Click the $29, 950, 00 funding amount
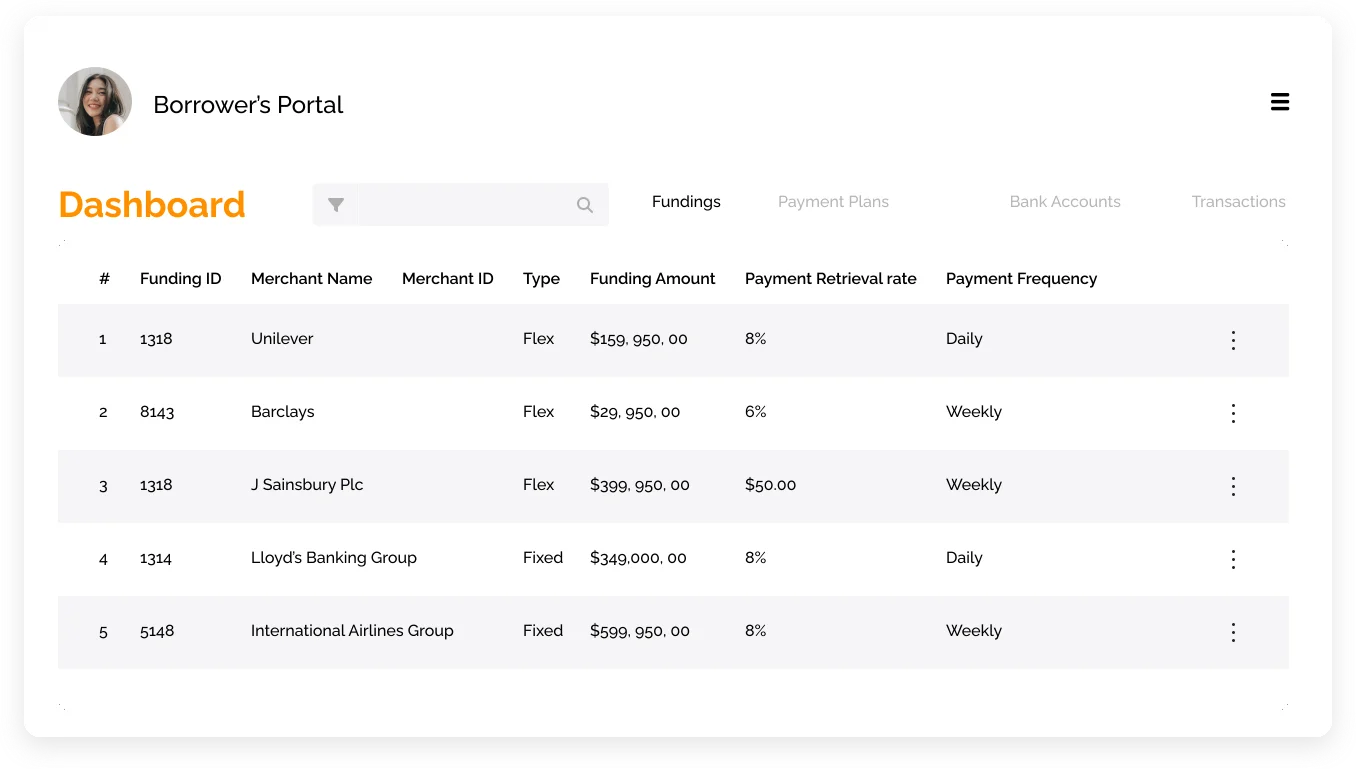The image size is (1356, 769). click(635, 412)
